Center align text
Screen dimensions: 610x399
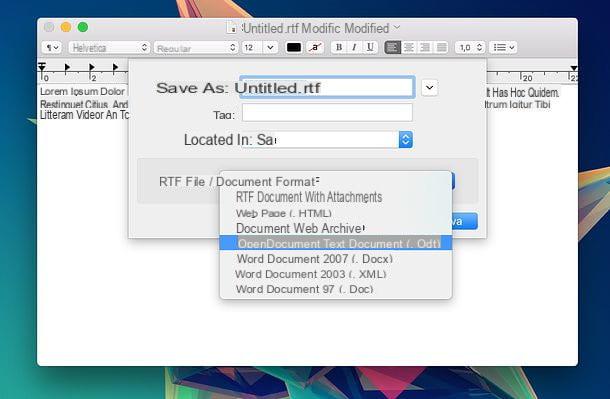[x=408, y=47]
